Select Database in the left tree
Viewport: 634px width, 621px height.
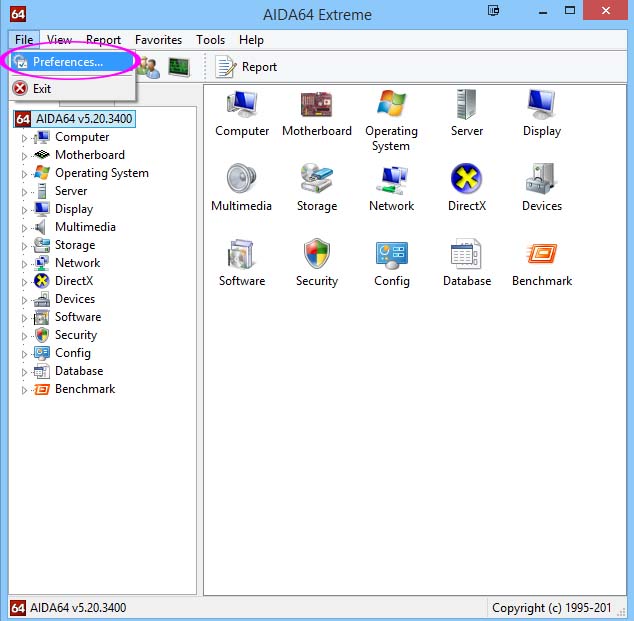[79, 371]
